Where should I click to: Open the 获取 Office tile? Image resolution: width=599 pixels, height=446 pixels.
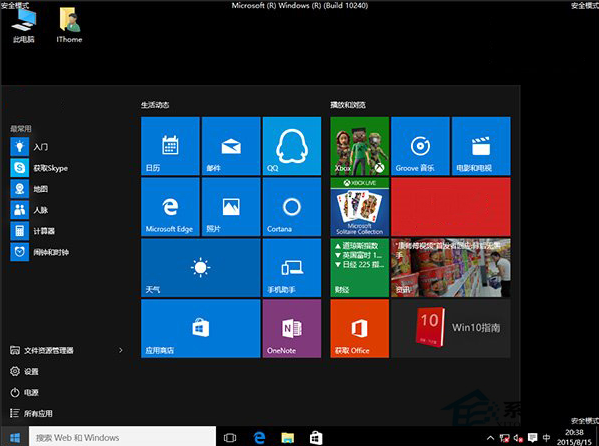pos(359,328)
